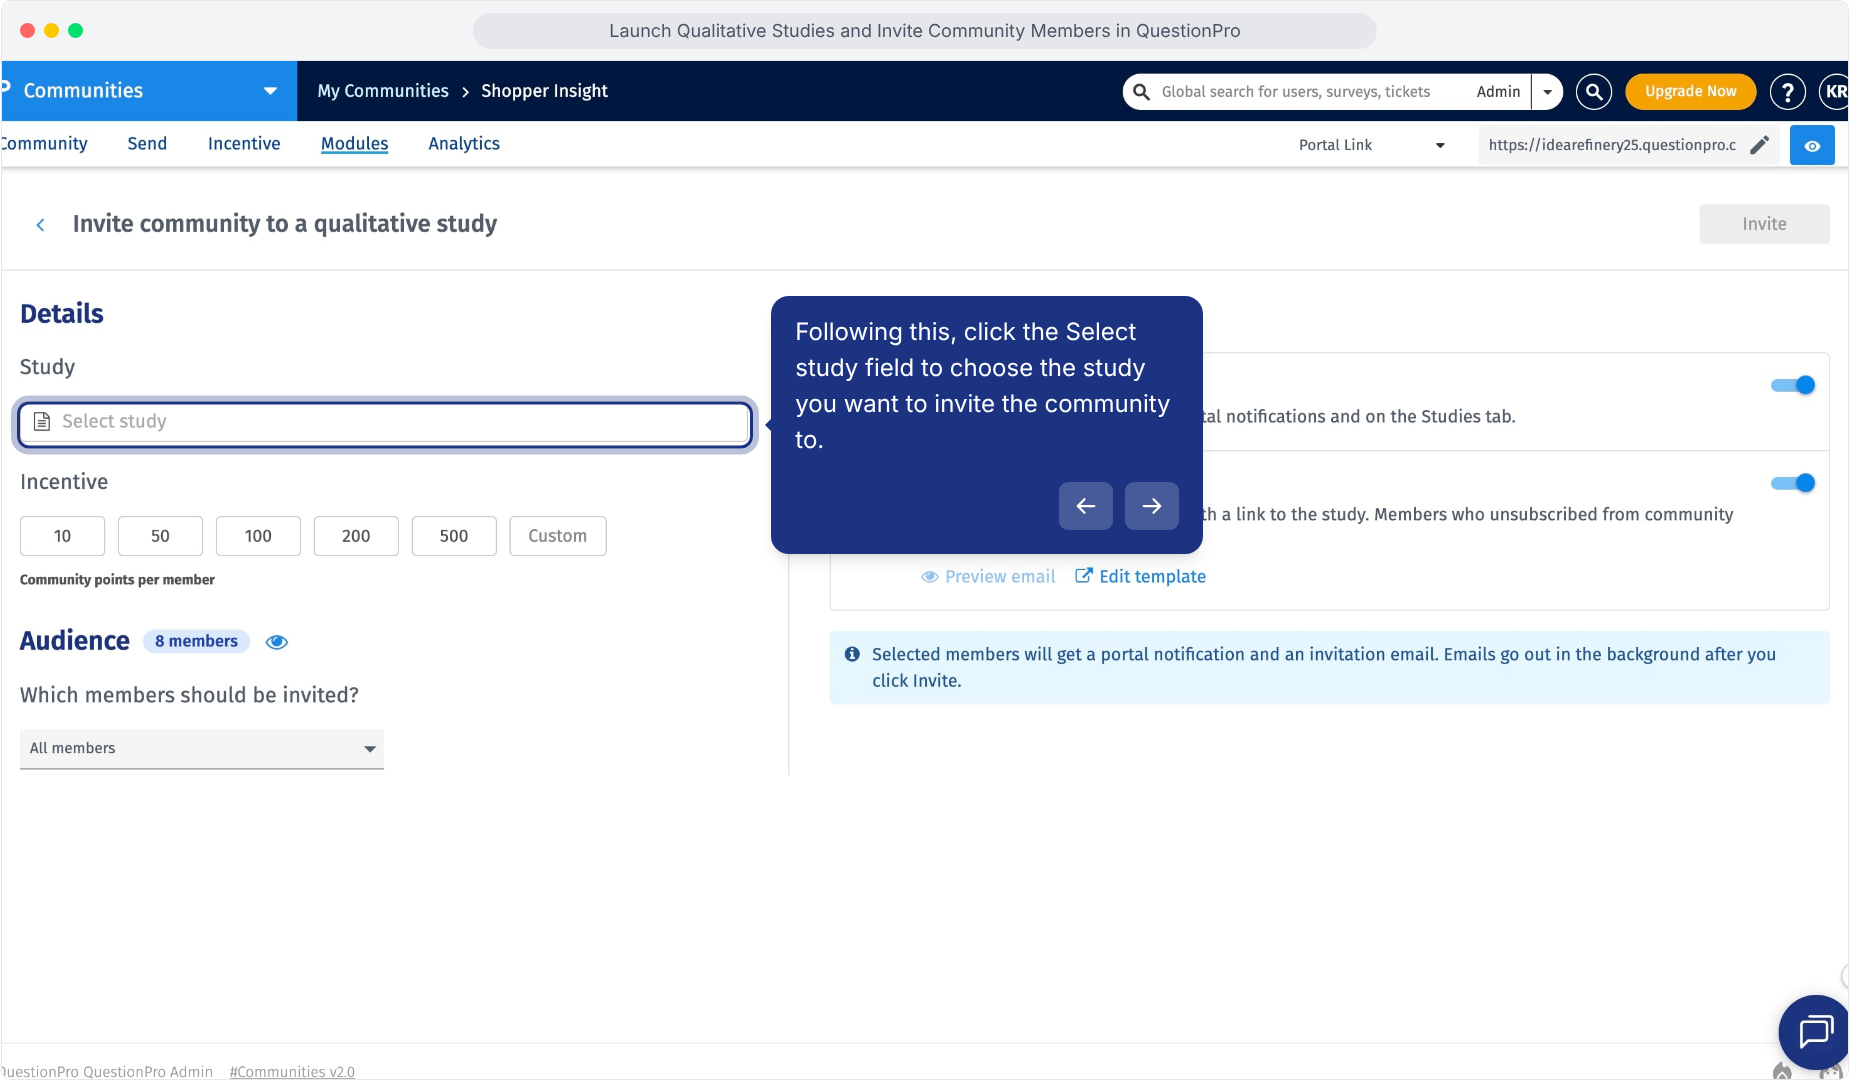This screenshot has width=1850, height=1080.
Task: Click the Shopper Insight breadcrumb
Action: coord(544,91)
